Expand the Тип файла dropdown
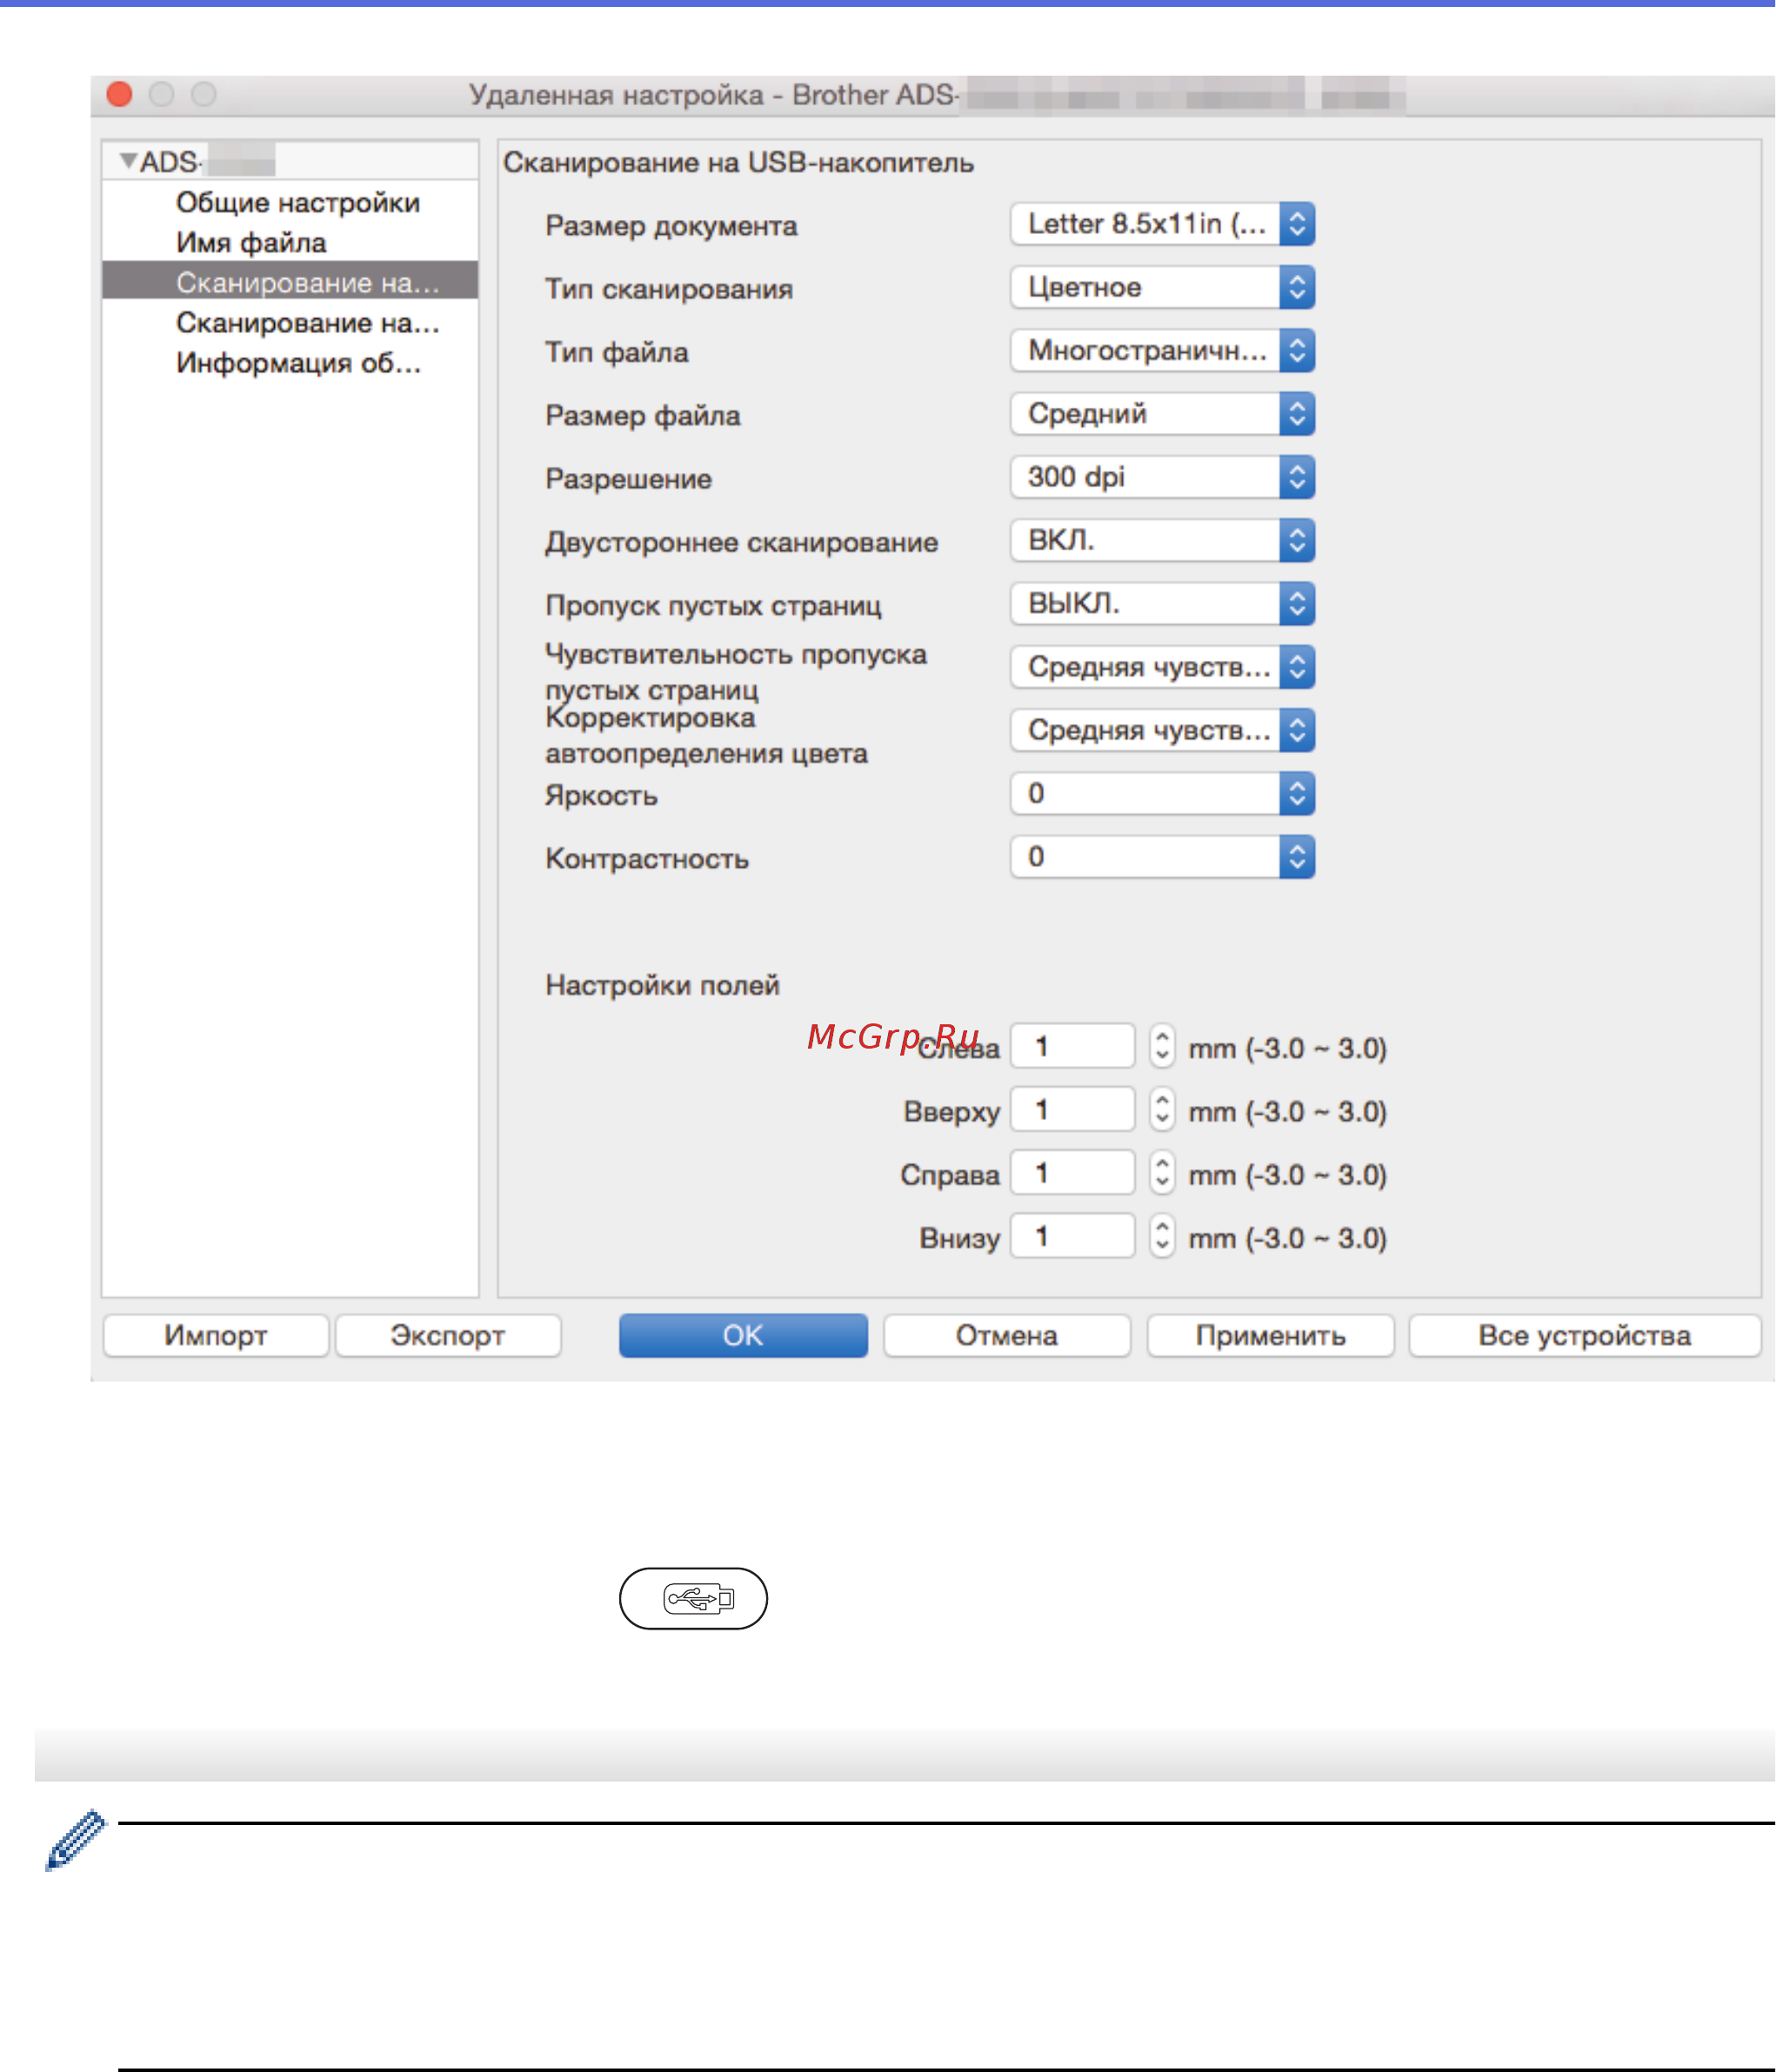 (1161, 351)
